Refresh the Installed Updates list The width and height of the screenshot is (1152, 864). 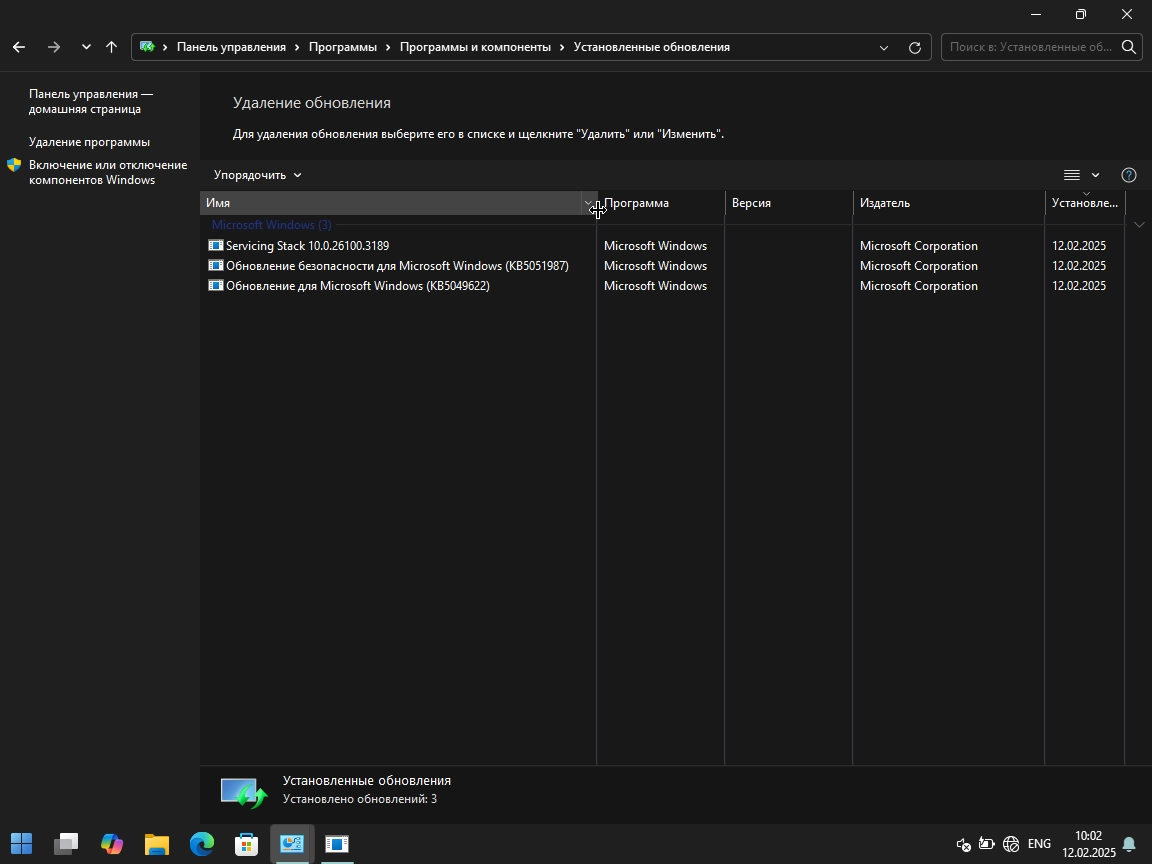(914, 47)
